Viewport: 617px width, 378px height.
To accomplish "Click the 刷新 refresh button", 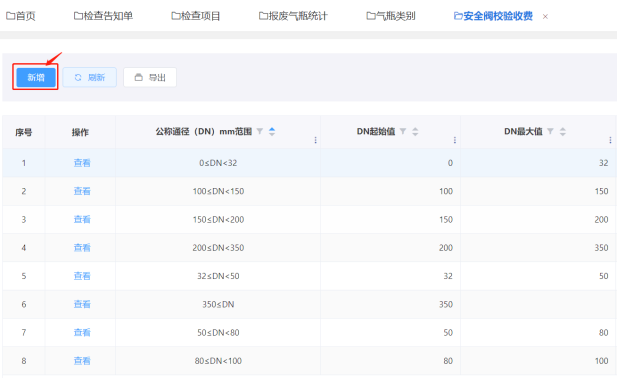I will click(90, 77).
